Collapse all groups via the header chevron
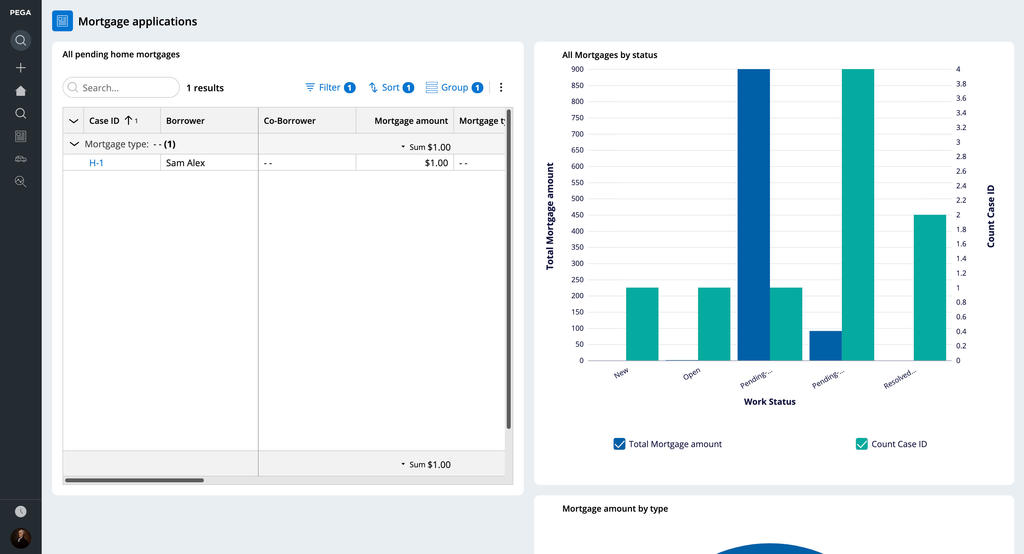This screenshot has width=1024, height=554. (x=74, y=121)
